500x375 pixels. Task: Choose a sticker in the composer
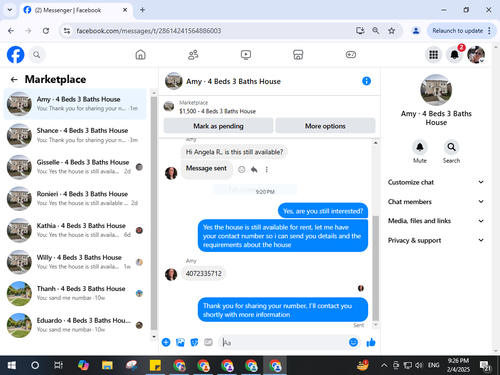click(x=194, y=342)
